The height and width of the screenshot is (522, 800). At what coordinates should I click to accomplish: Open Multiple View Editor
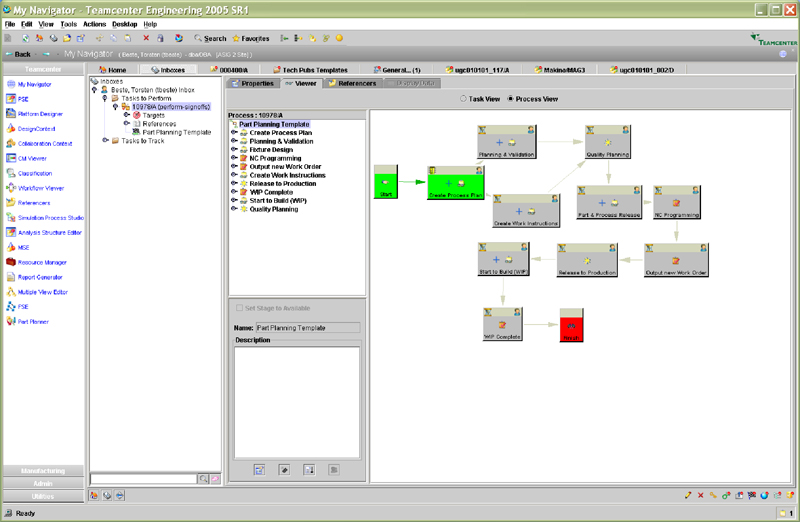[x=37, y=292]
